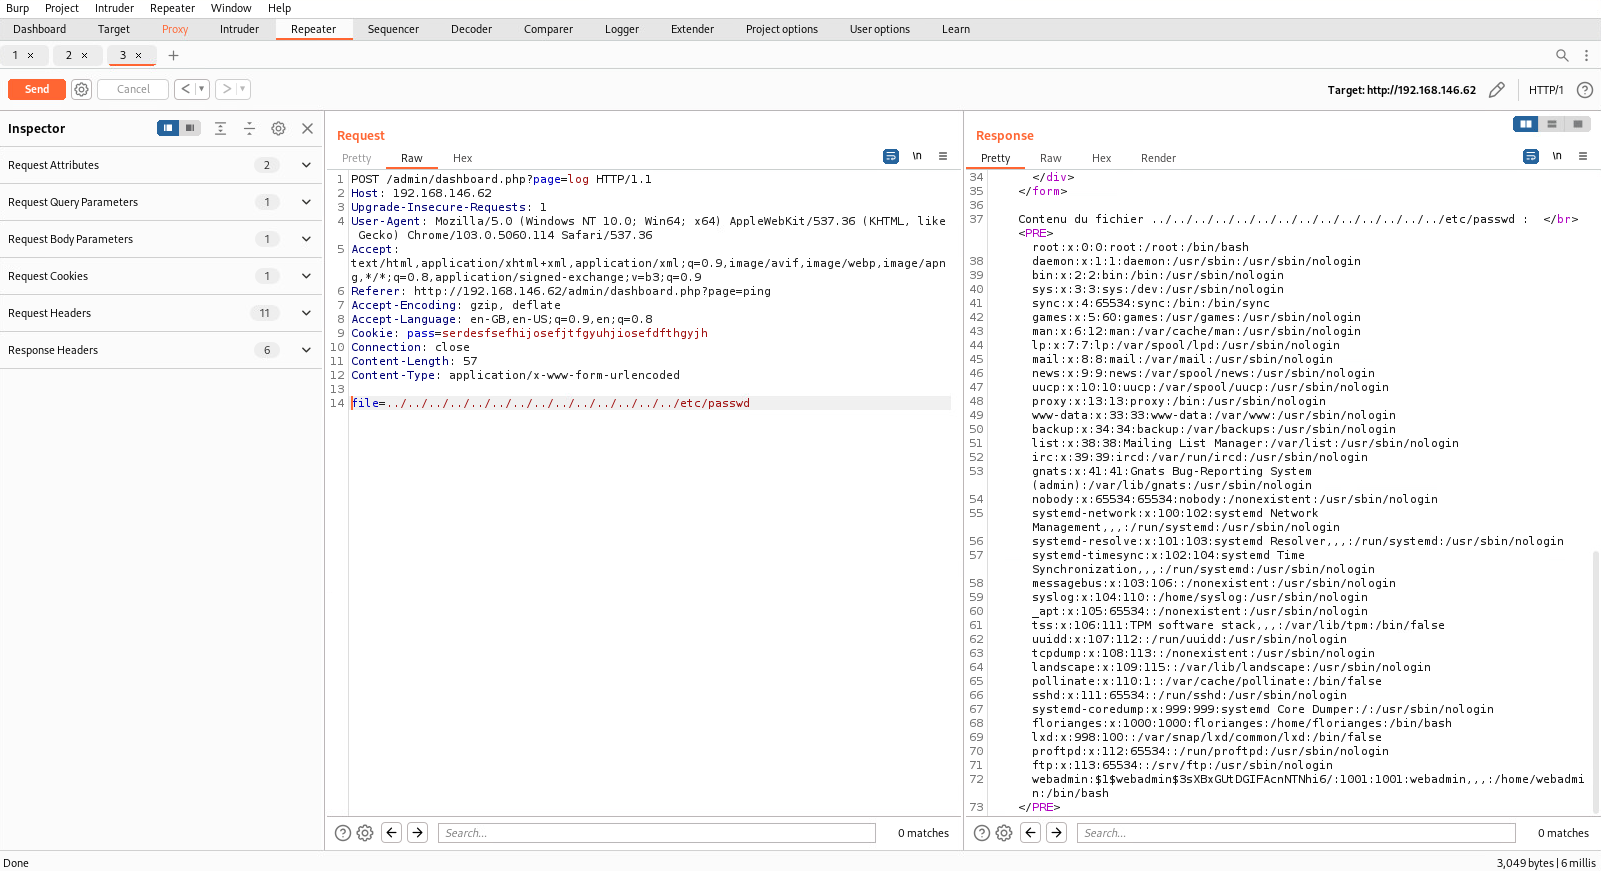Click the file parameter body line

coord(650,403)
